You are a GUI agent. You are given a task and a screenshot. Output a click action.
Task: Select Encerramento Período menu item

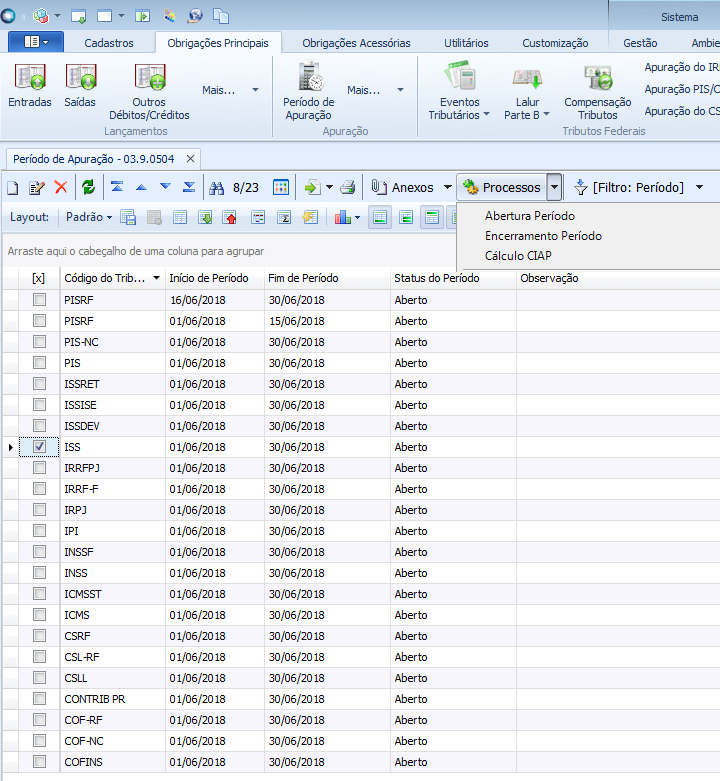(543, 236)
